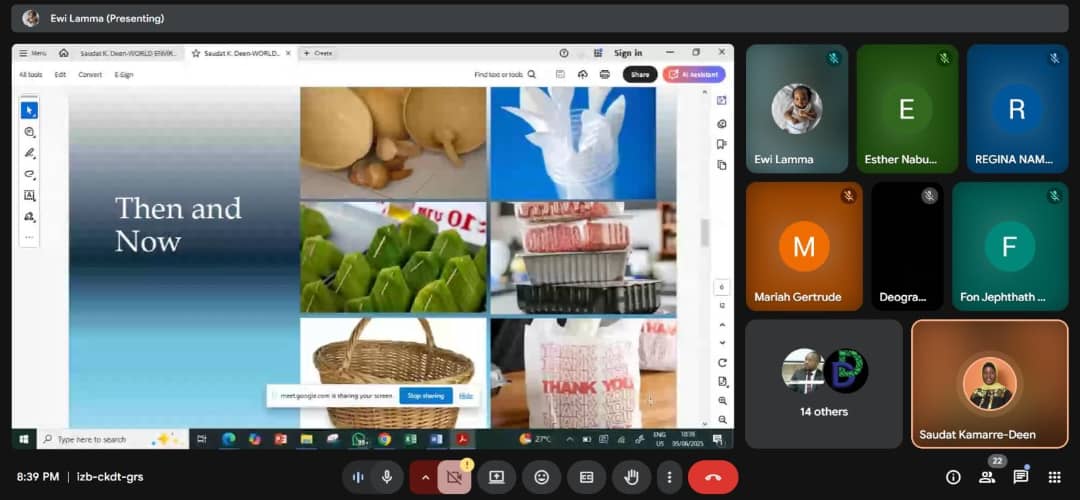Click the raise hand button
Image resolution: width=1080 pixels, height=500 pixels.
point(631,477)
